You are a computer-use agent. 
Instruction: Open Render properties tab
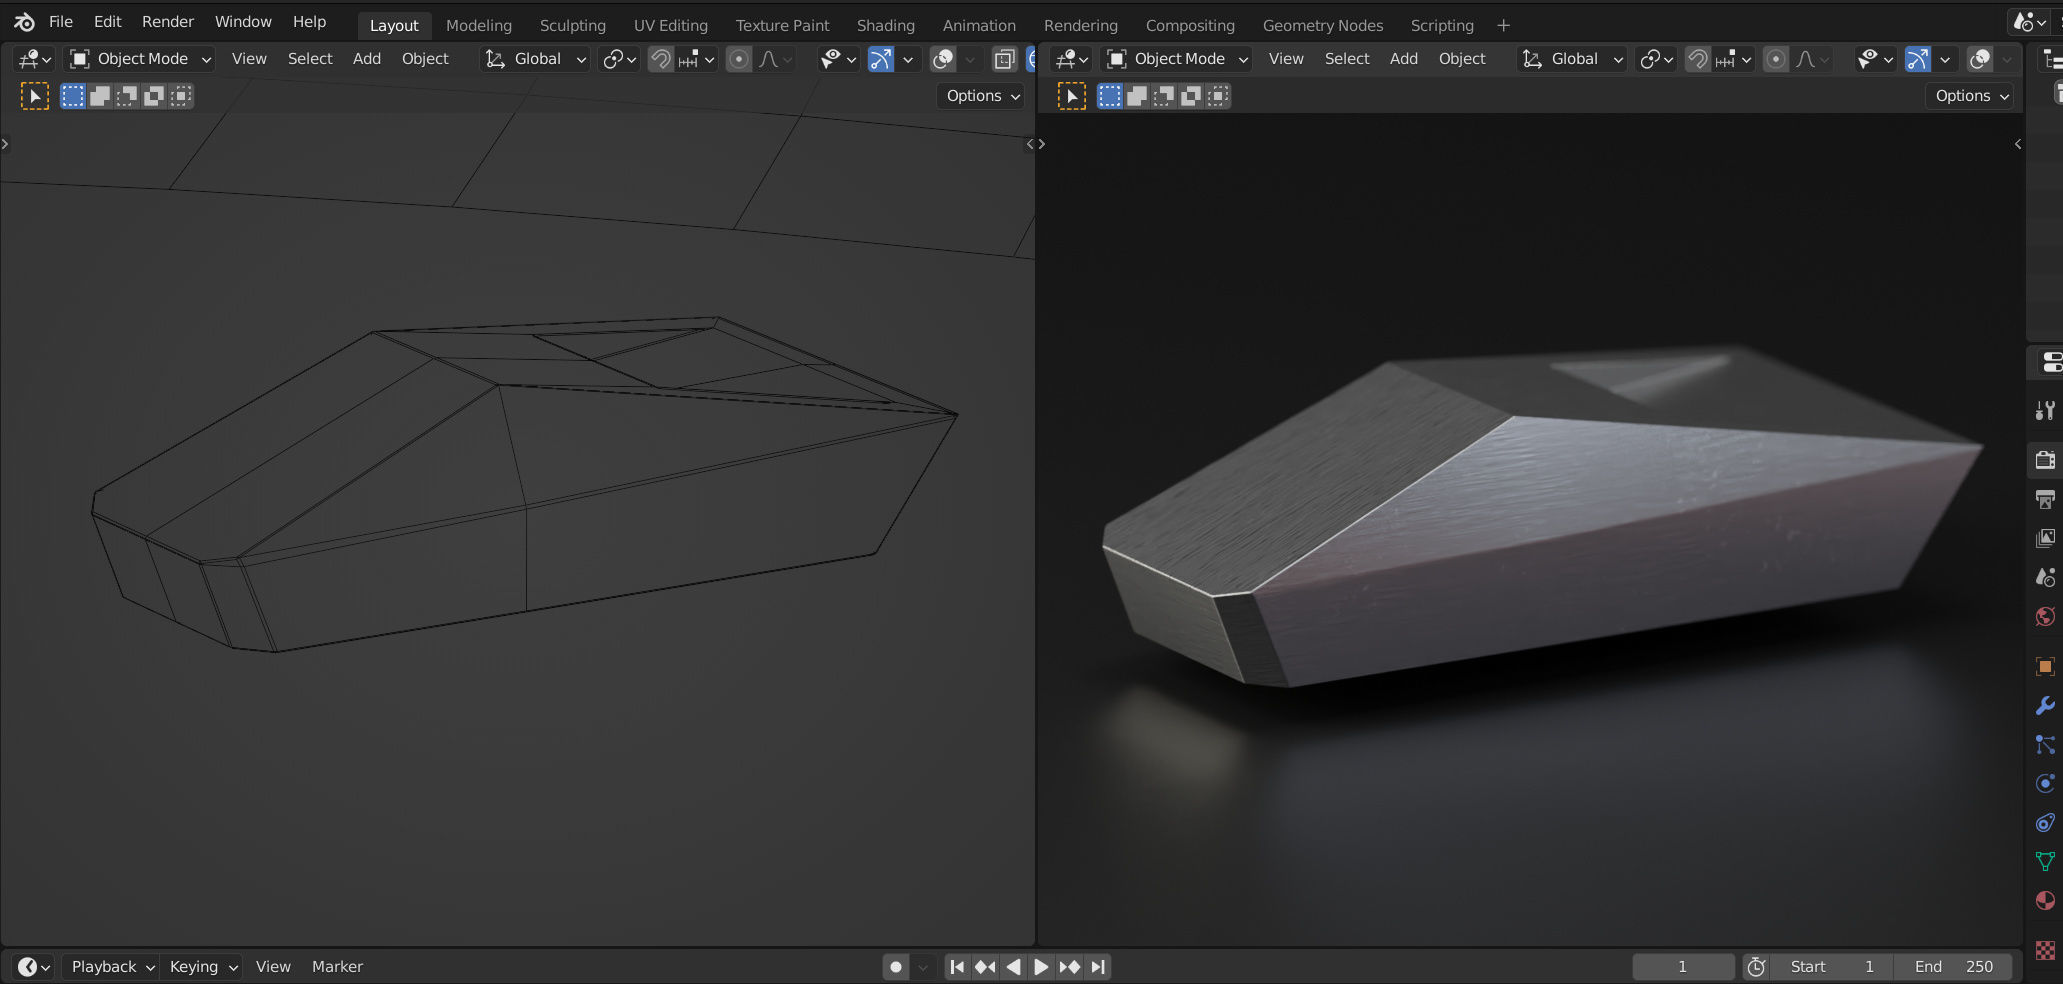[2045, 460]
